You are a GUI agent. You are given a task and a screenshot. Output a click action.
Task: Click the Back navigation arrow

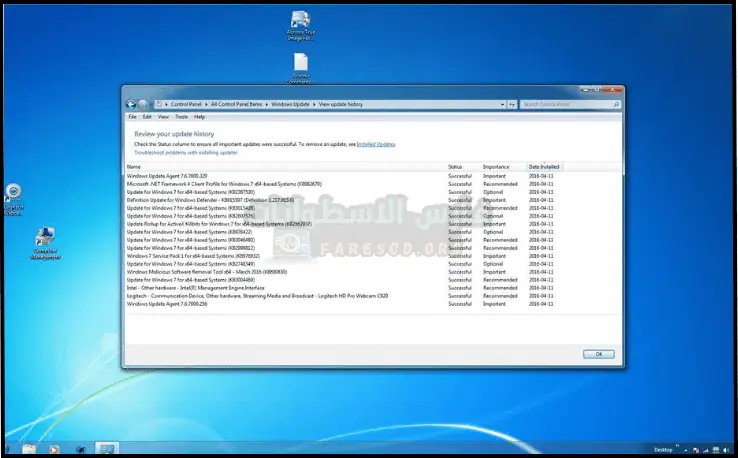pyautogui.click(x=132, y=104)
